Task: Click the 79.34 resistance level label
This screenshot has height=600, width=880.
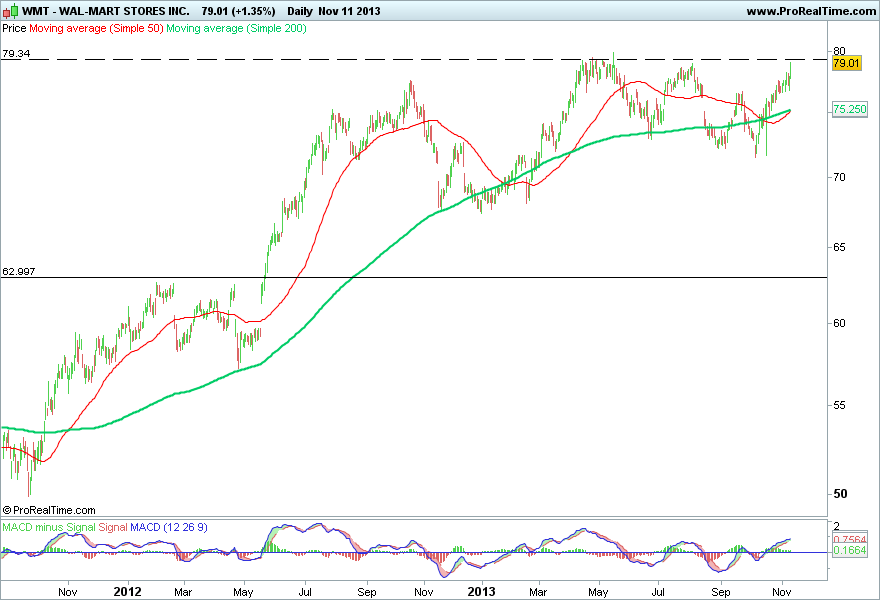Action: (16, 54)
